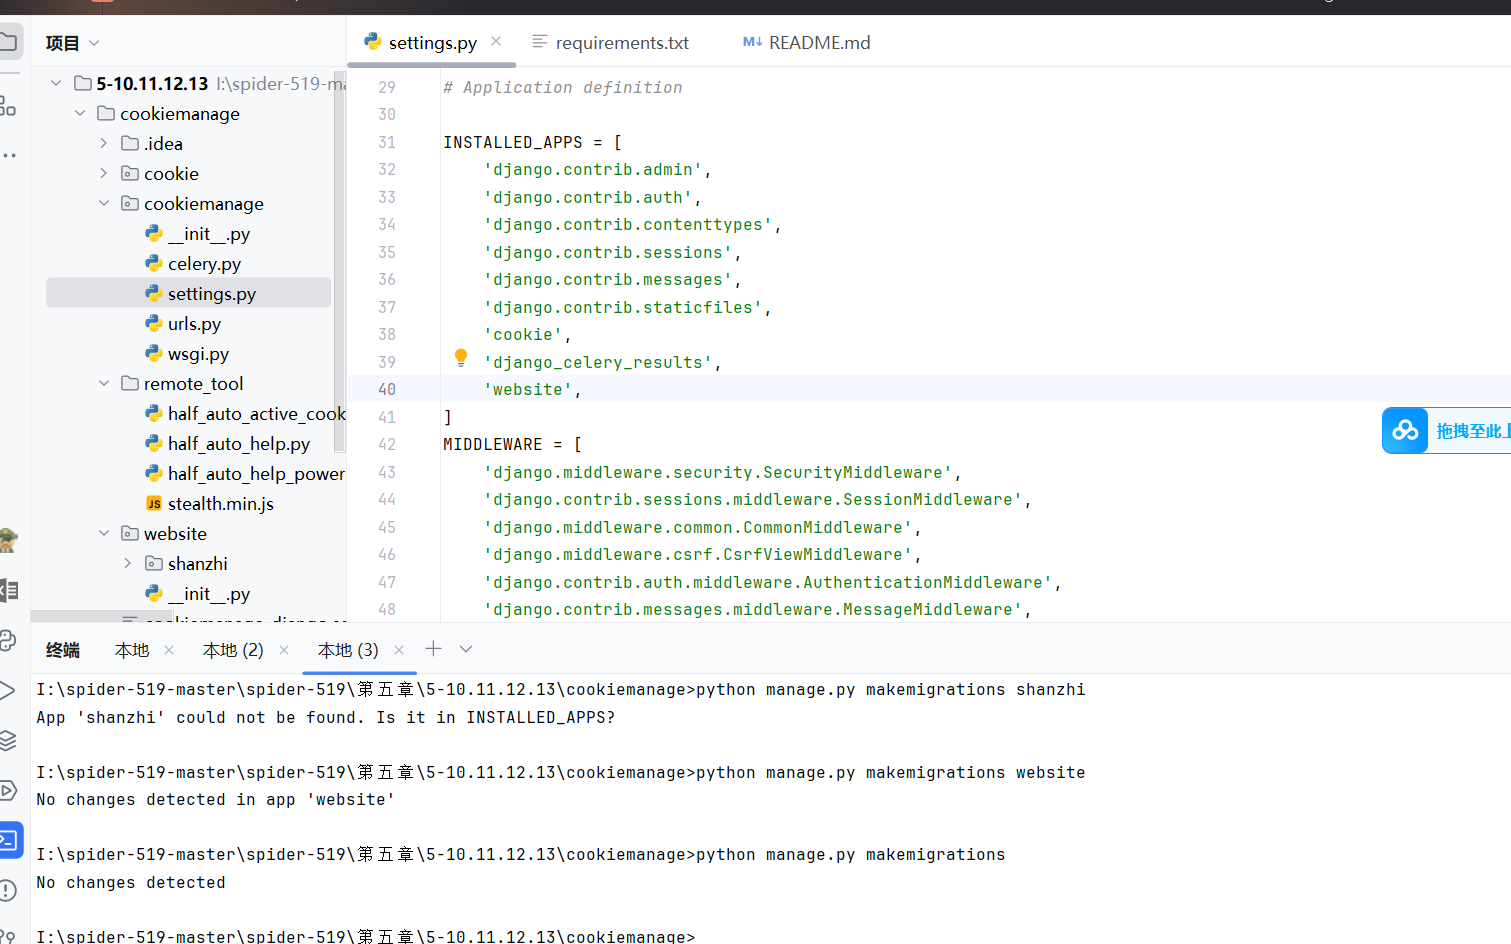The width and height of the screenshot is (1511, 944).
Task: Close the settings.py editor tab
Action: 496,42
